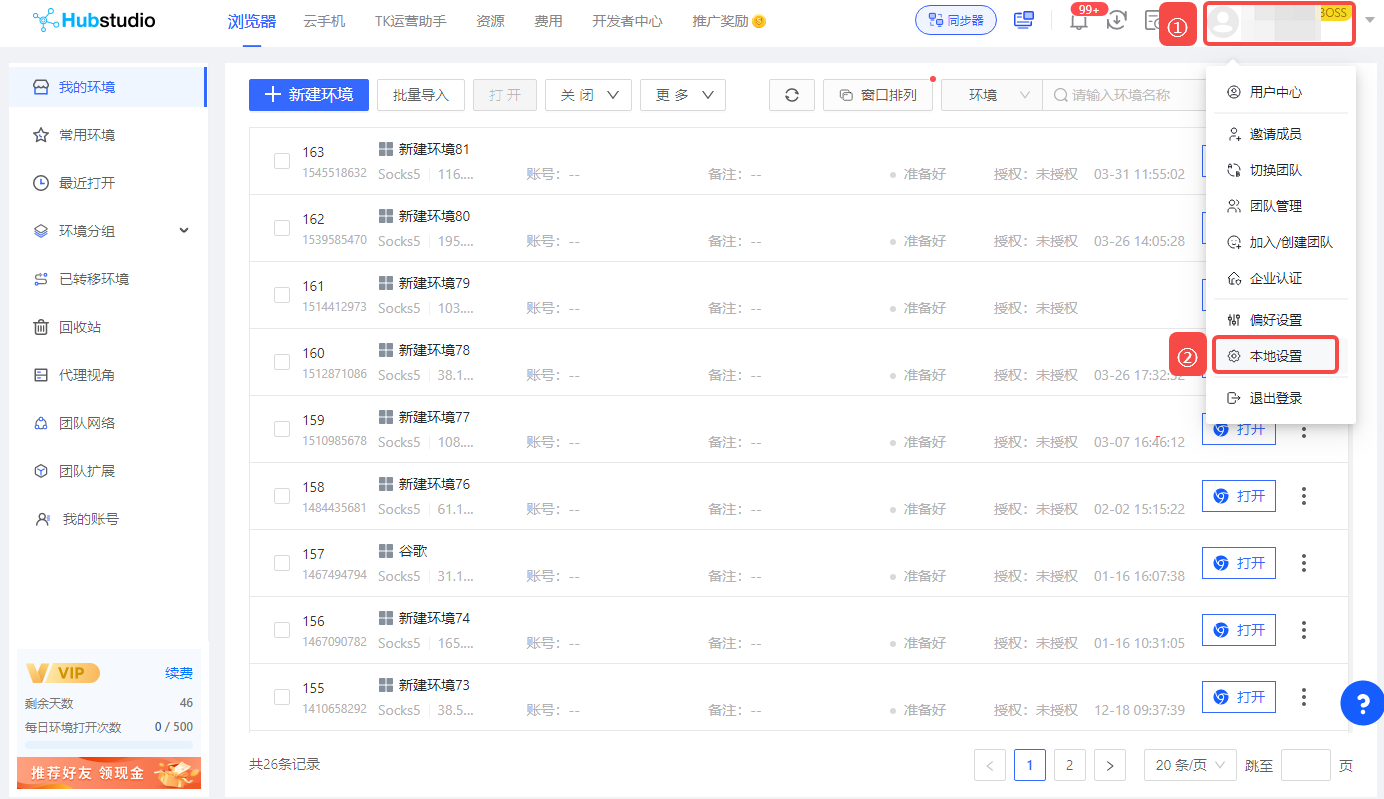The height and width of the screenshot is (799, 1384).
Task: Open the three-dot menu for environment 158
Action: click(x=1303, y=496)
